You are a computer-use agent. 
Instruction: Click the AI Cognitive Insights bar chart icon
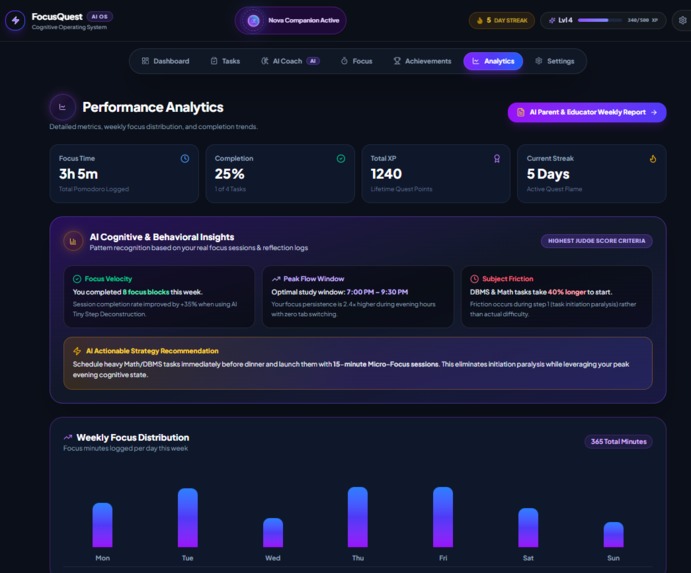click(x=73, y=241)
